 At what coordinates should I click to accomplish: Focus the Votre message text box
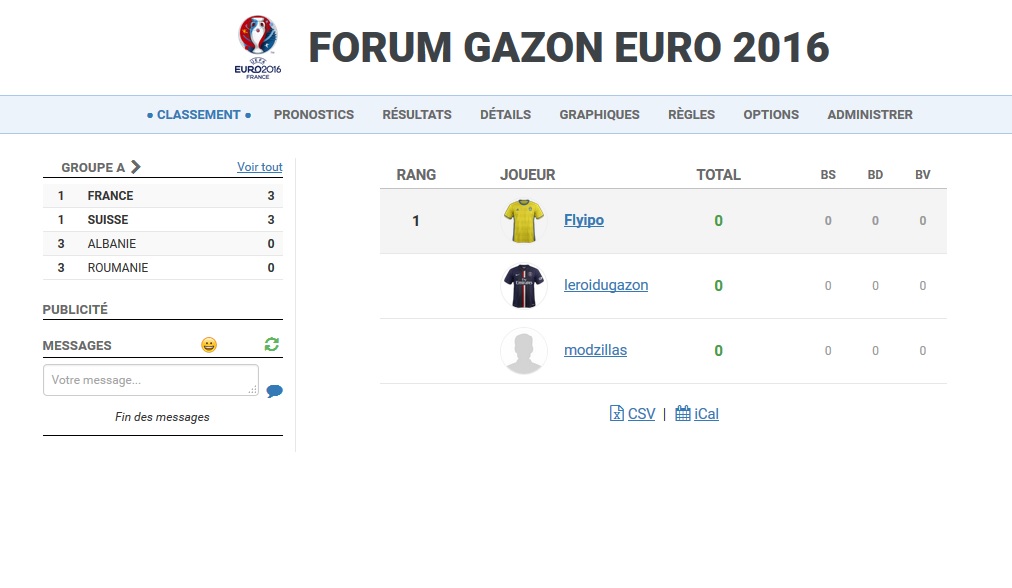[x=151, y=380]
